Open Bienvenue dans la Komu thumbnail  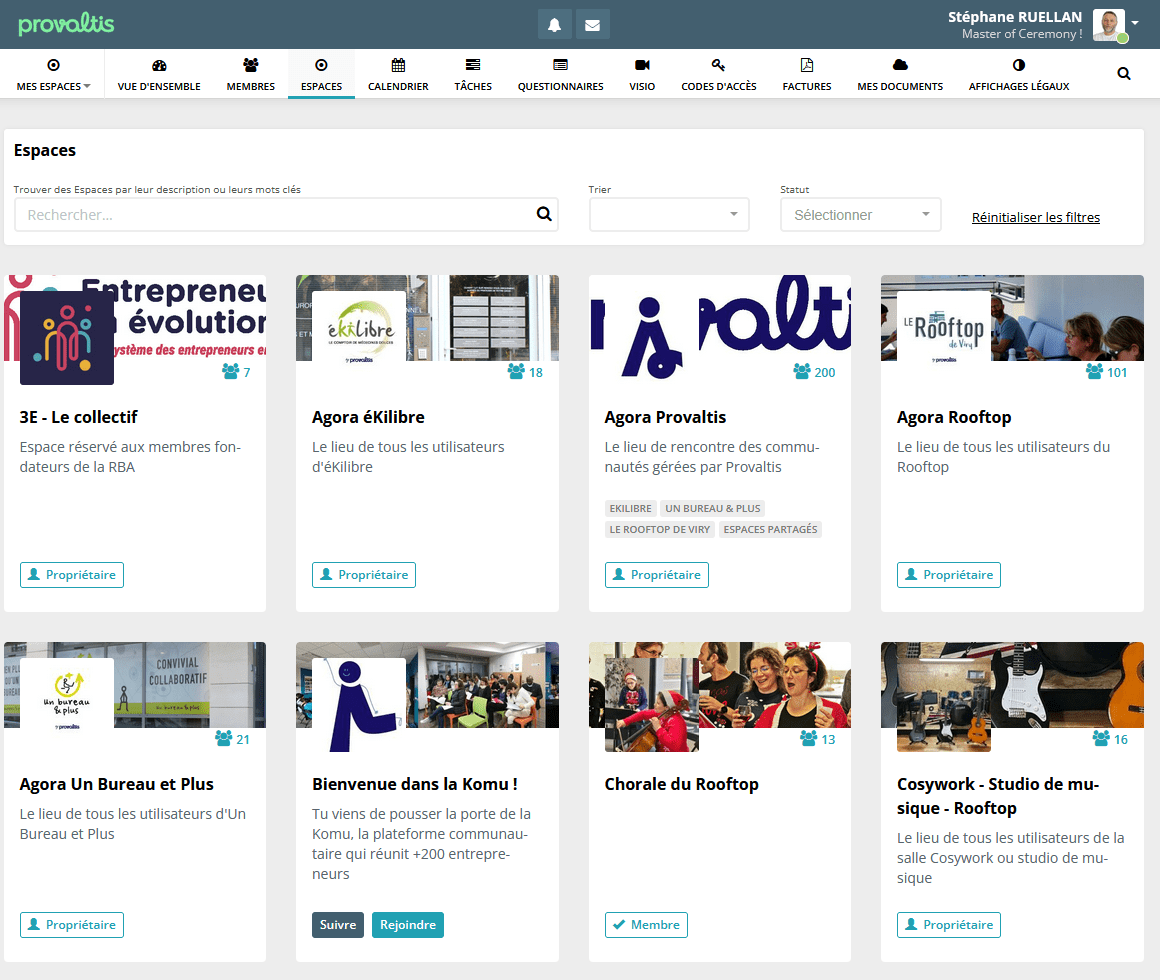(x=359, y=705)
